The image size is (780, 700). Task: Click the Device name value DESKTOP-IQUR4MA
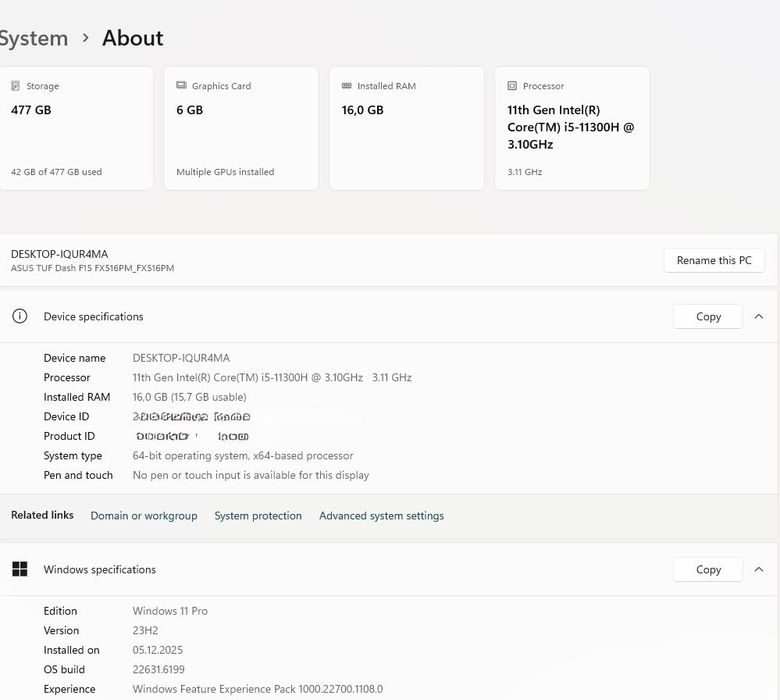[x=181, y=358]
